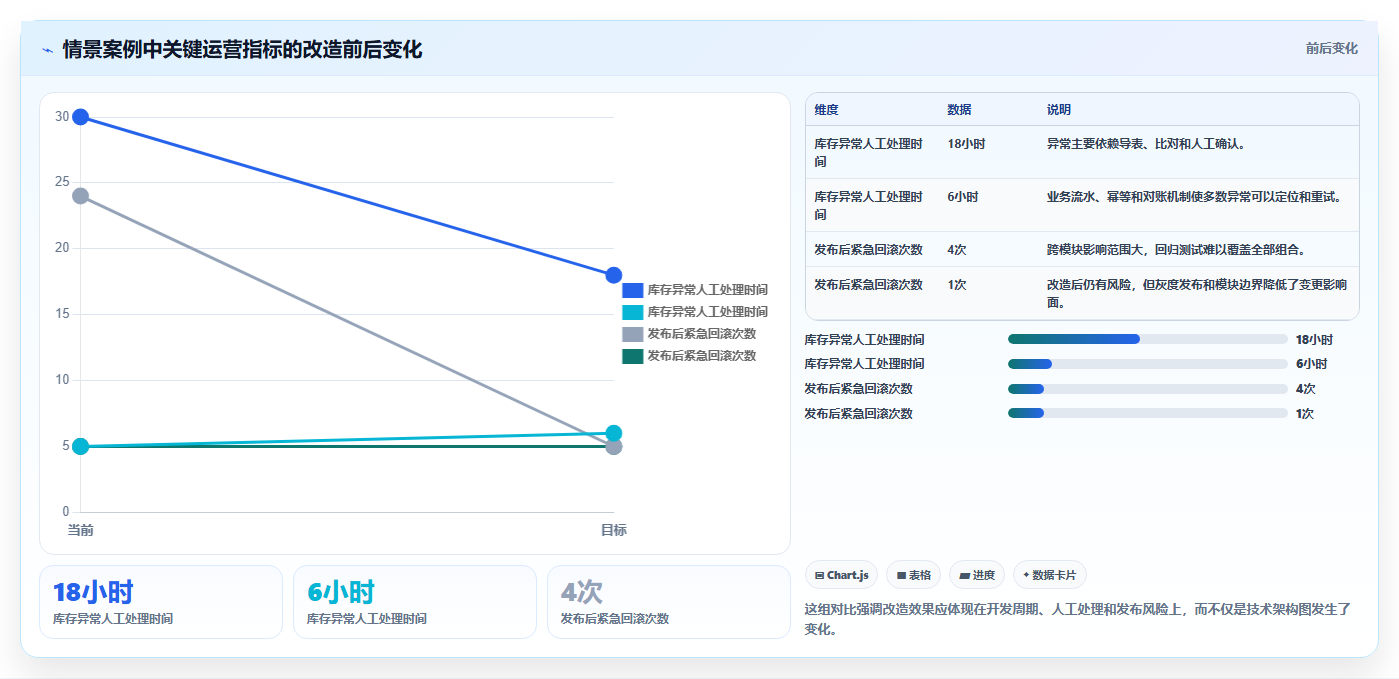The width and height of the screenshot is (1399, 679).
Task: Click the cyan data point at value 6
Action: [614, 433]
